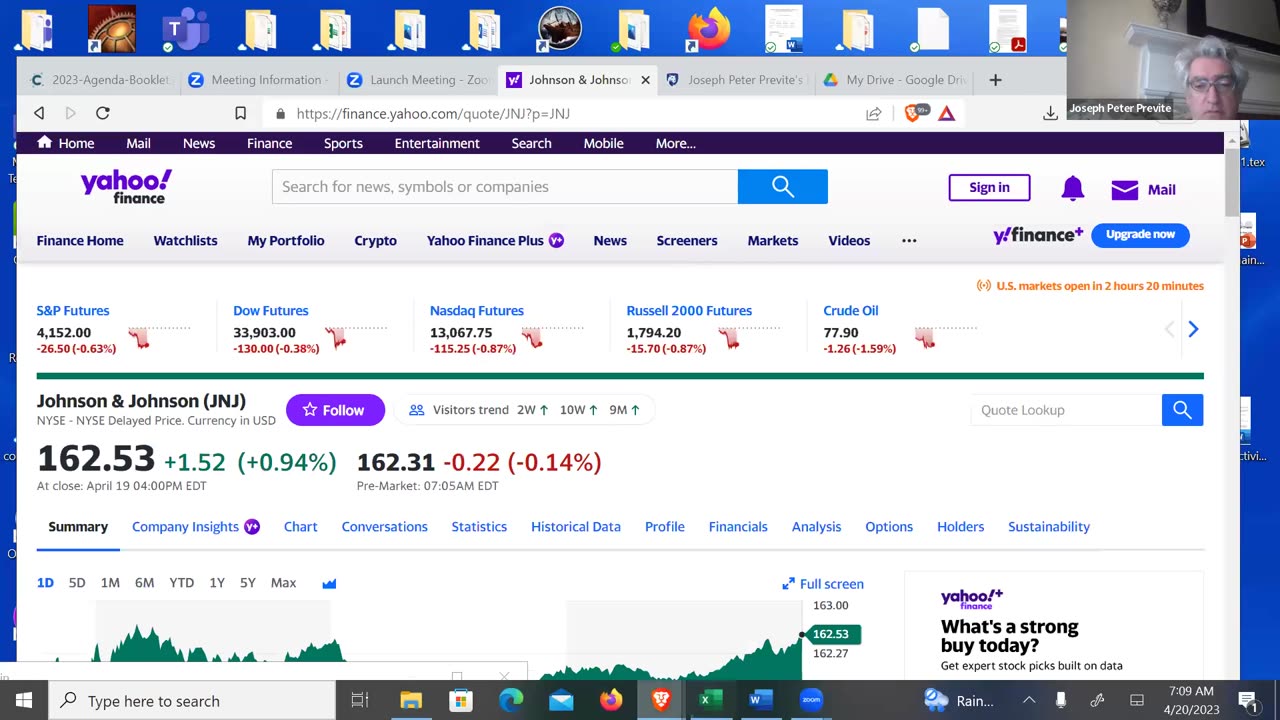
Task: Open the Profile tab
Action: point(665,527)
